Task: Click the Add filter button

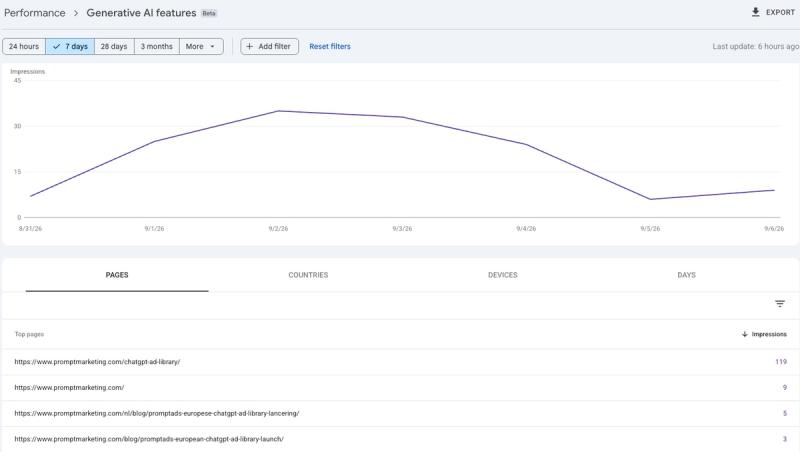Action: point(269,46)
